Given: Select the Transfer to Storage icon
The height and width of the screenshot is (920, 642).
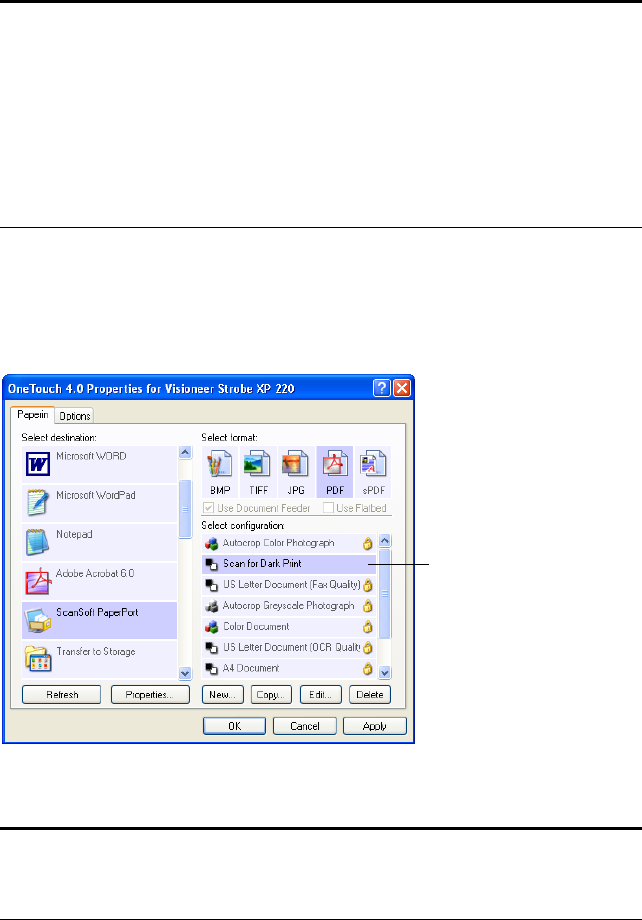Looking at the screenshot, I should tap(38, 659).
